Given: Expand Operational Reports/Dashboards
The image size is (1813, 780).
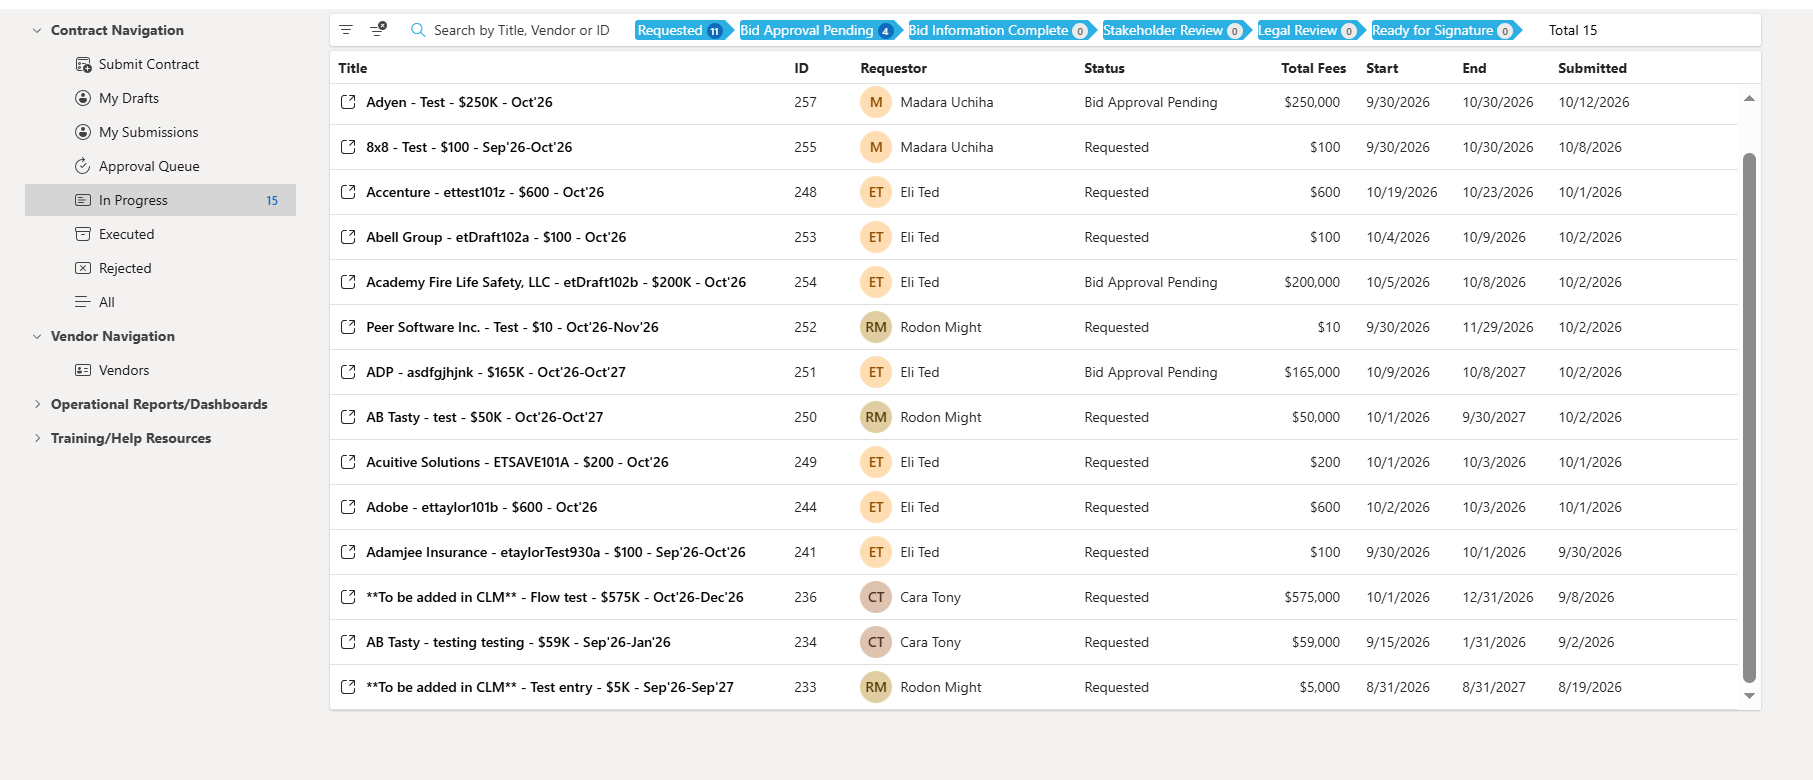Looking at the screenshot, I should (x=37, y=404).
